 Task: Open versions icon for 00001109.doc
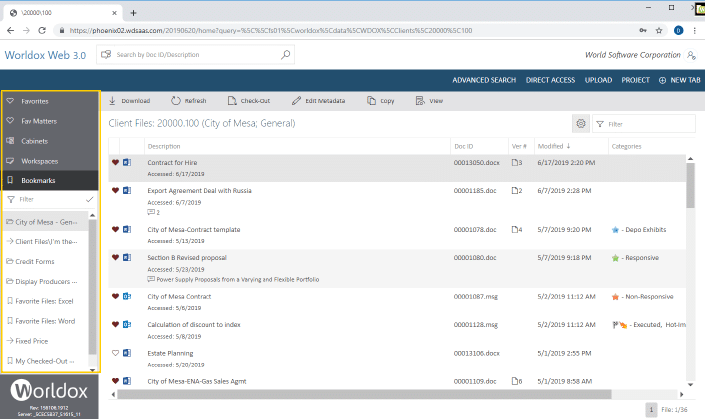517,381
